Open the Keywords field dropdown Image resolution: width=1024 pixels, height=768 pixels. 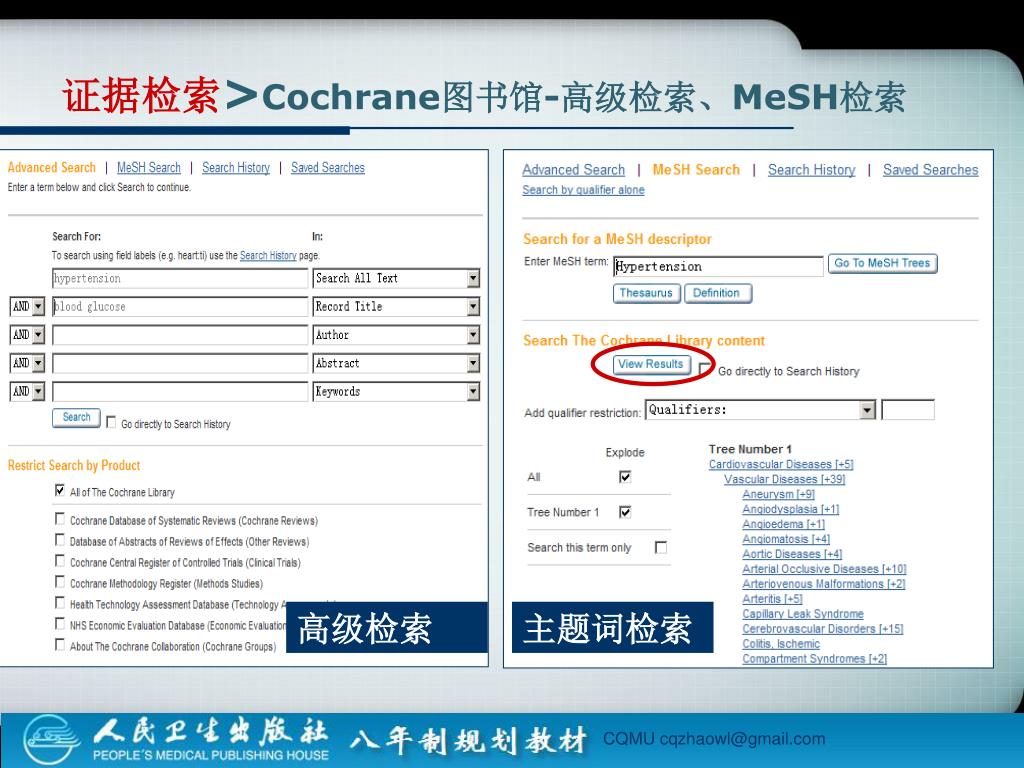click(396, 392)
